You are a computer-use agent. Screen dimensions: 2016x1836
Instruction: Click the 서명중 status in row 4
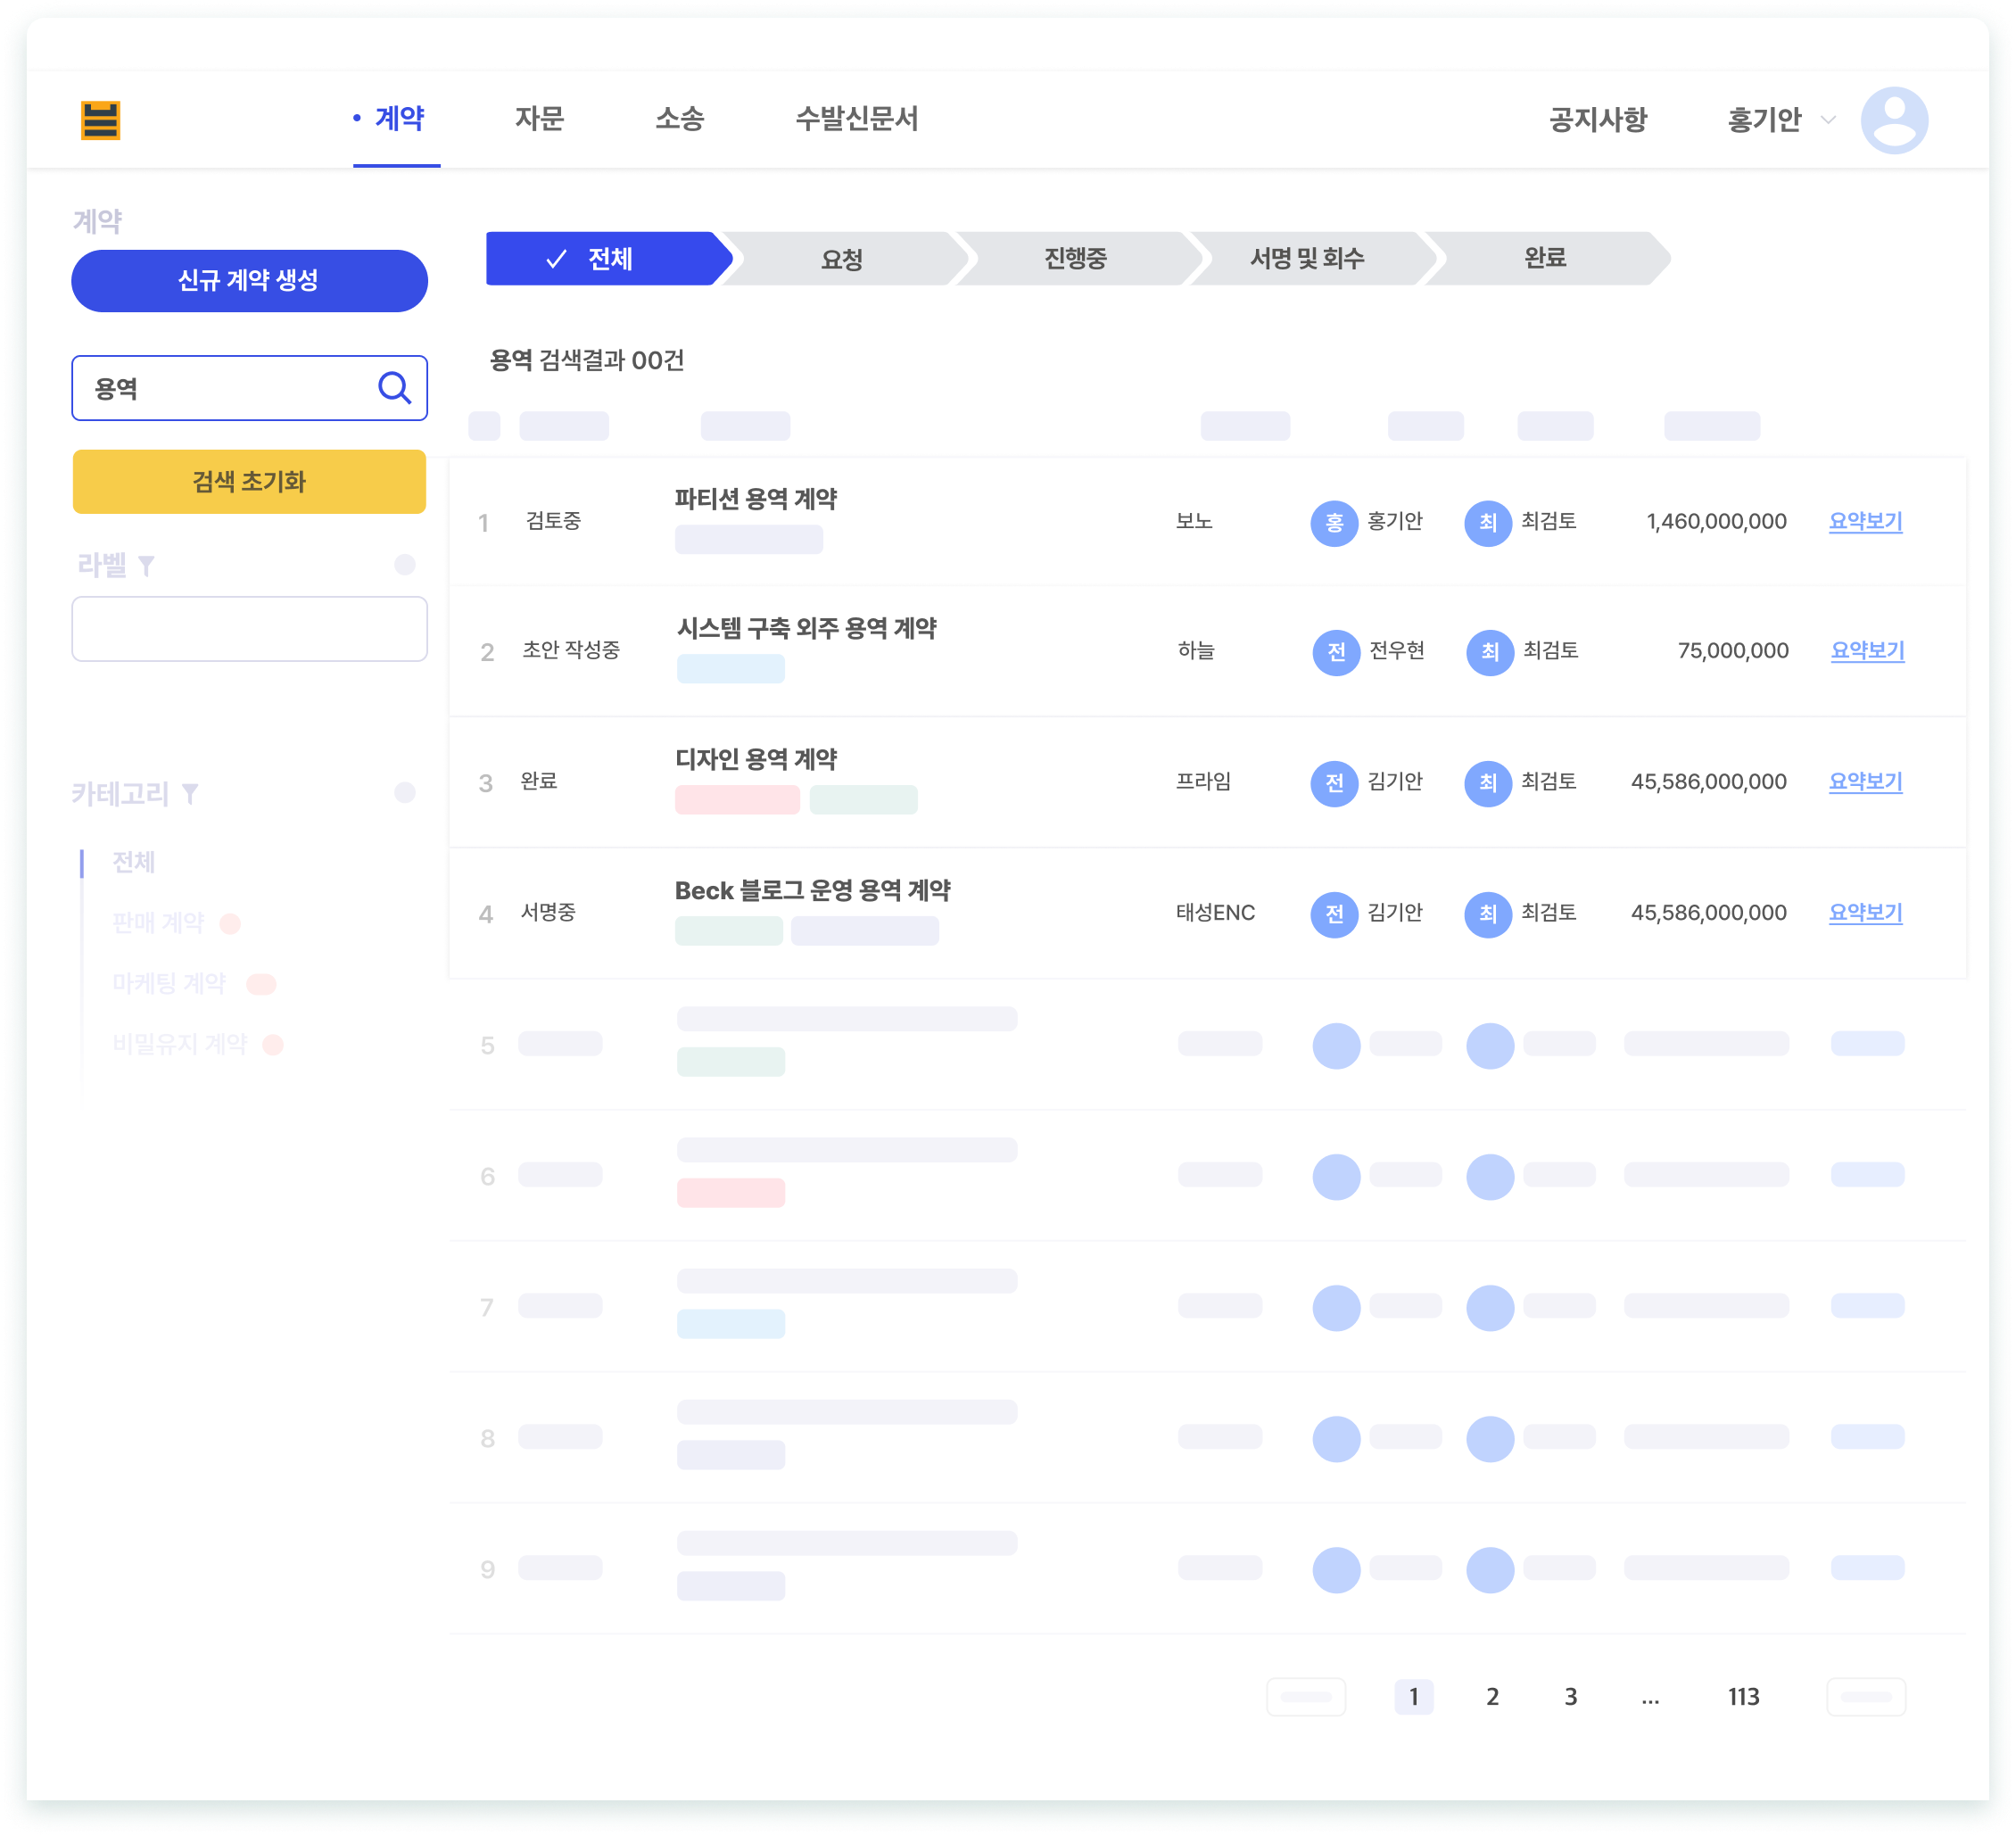click(x=547, y=913)
